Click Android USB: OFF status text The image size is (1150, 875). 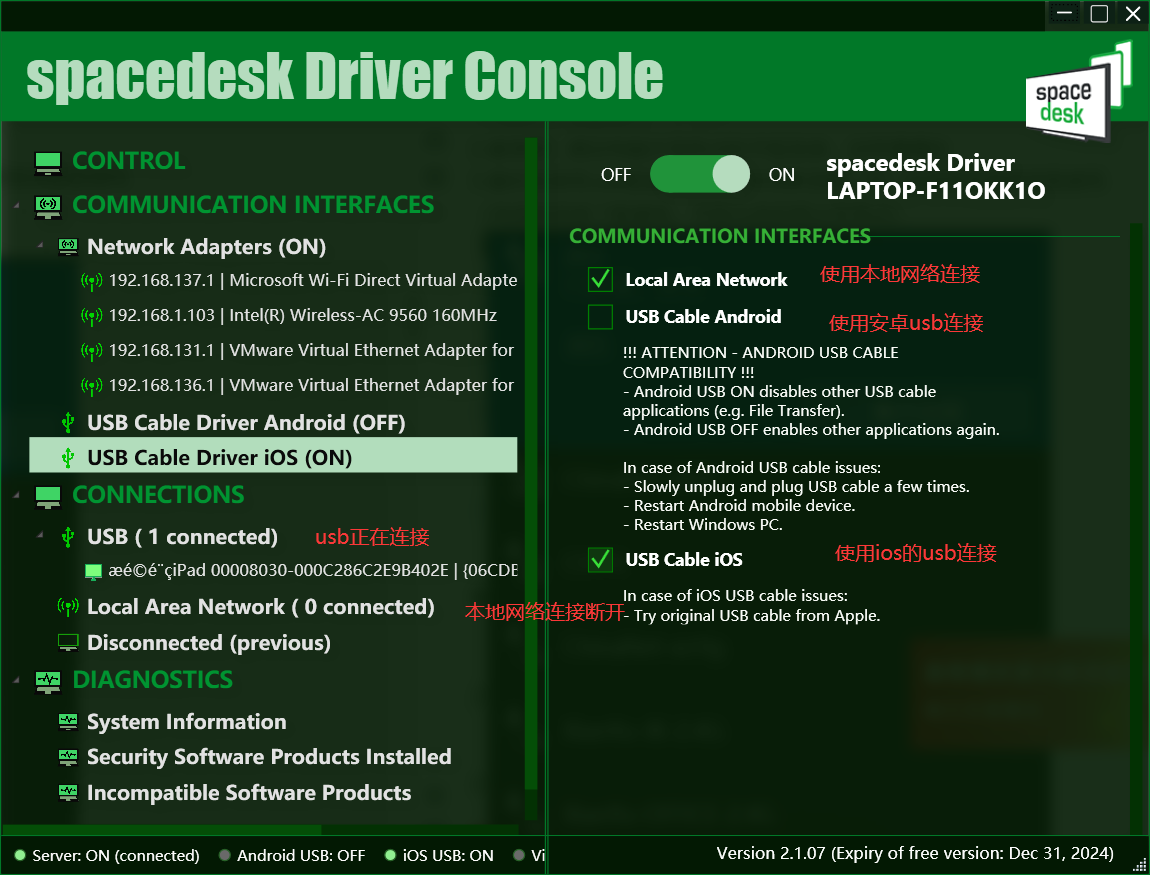[x=301, y=856]
